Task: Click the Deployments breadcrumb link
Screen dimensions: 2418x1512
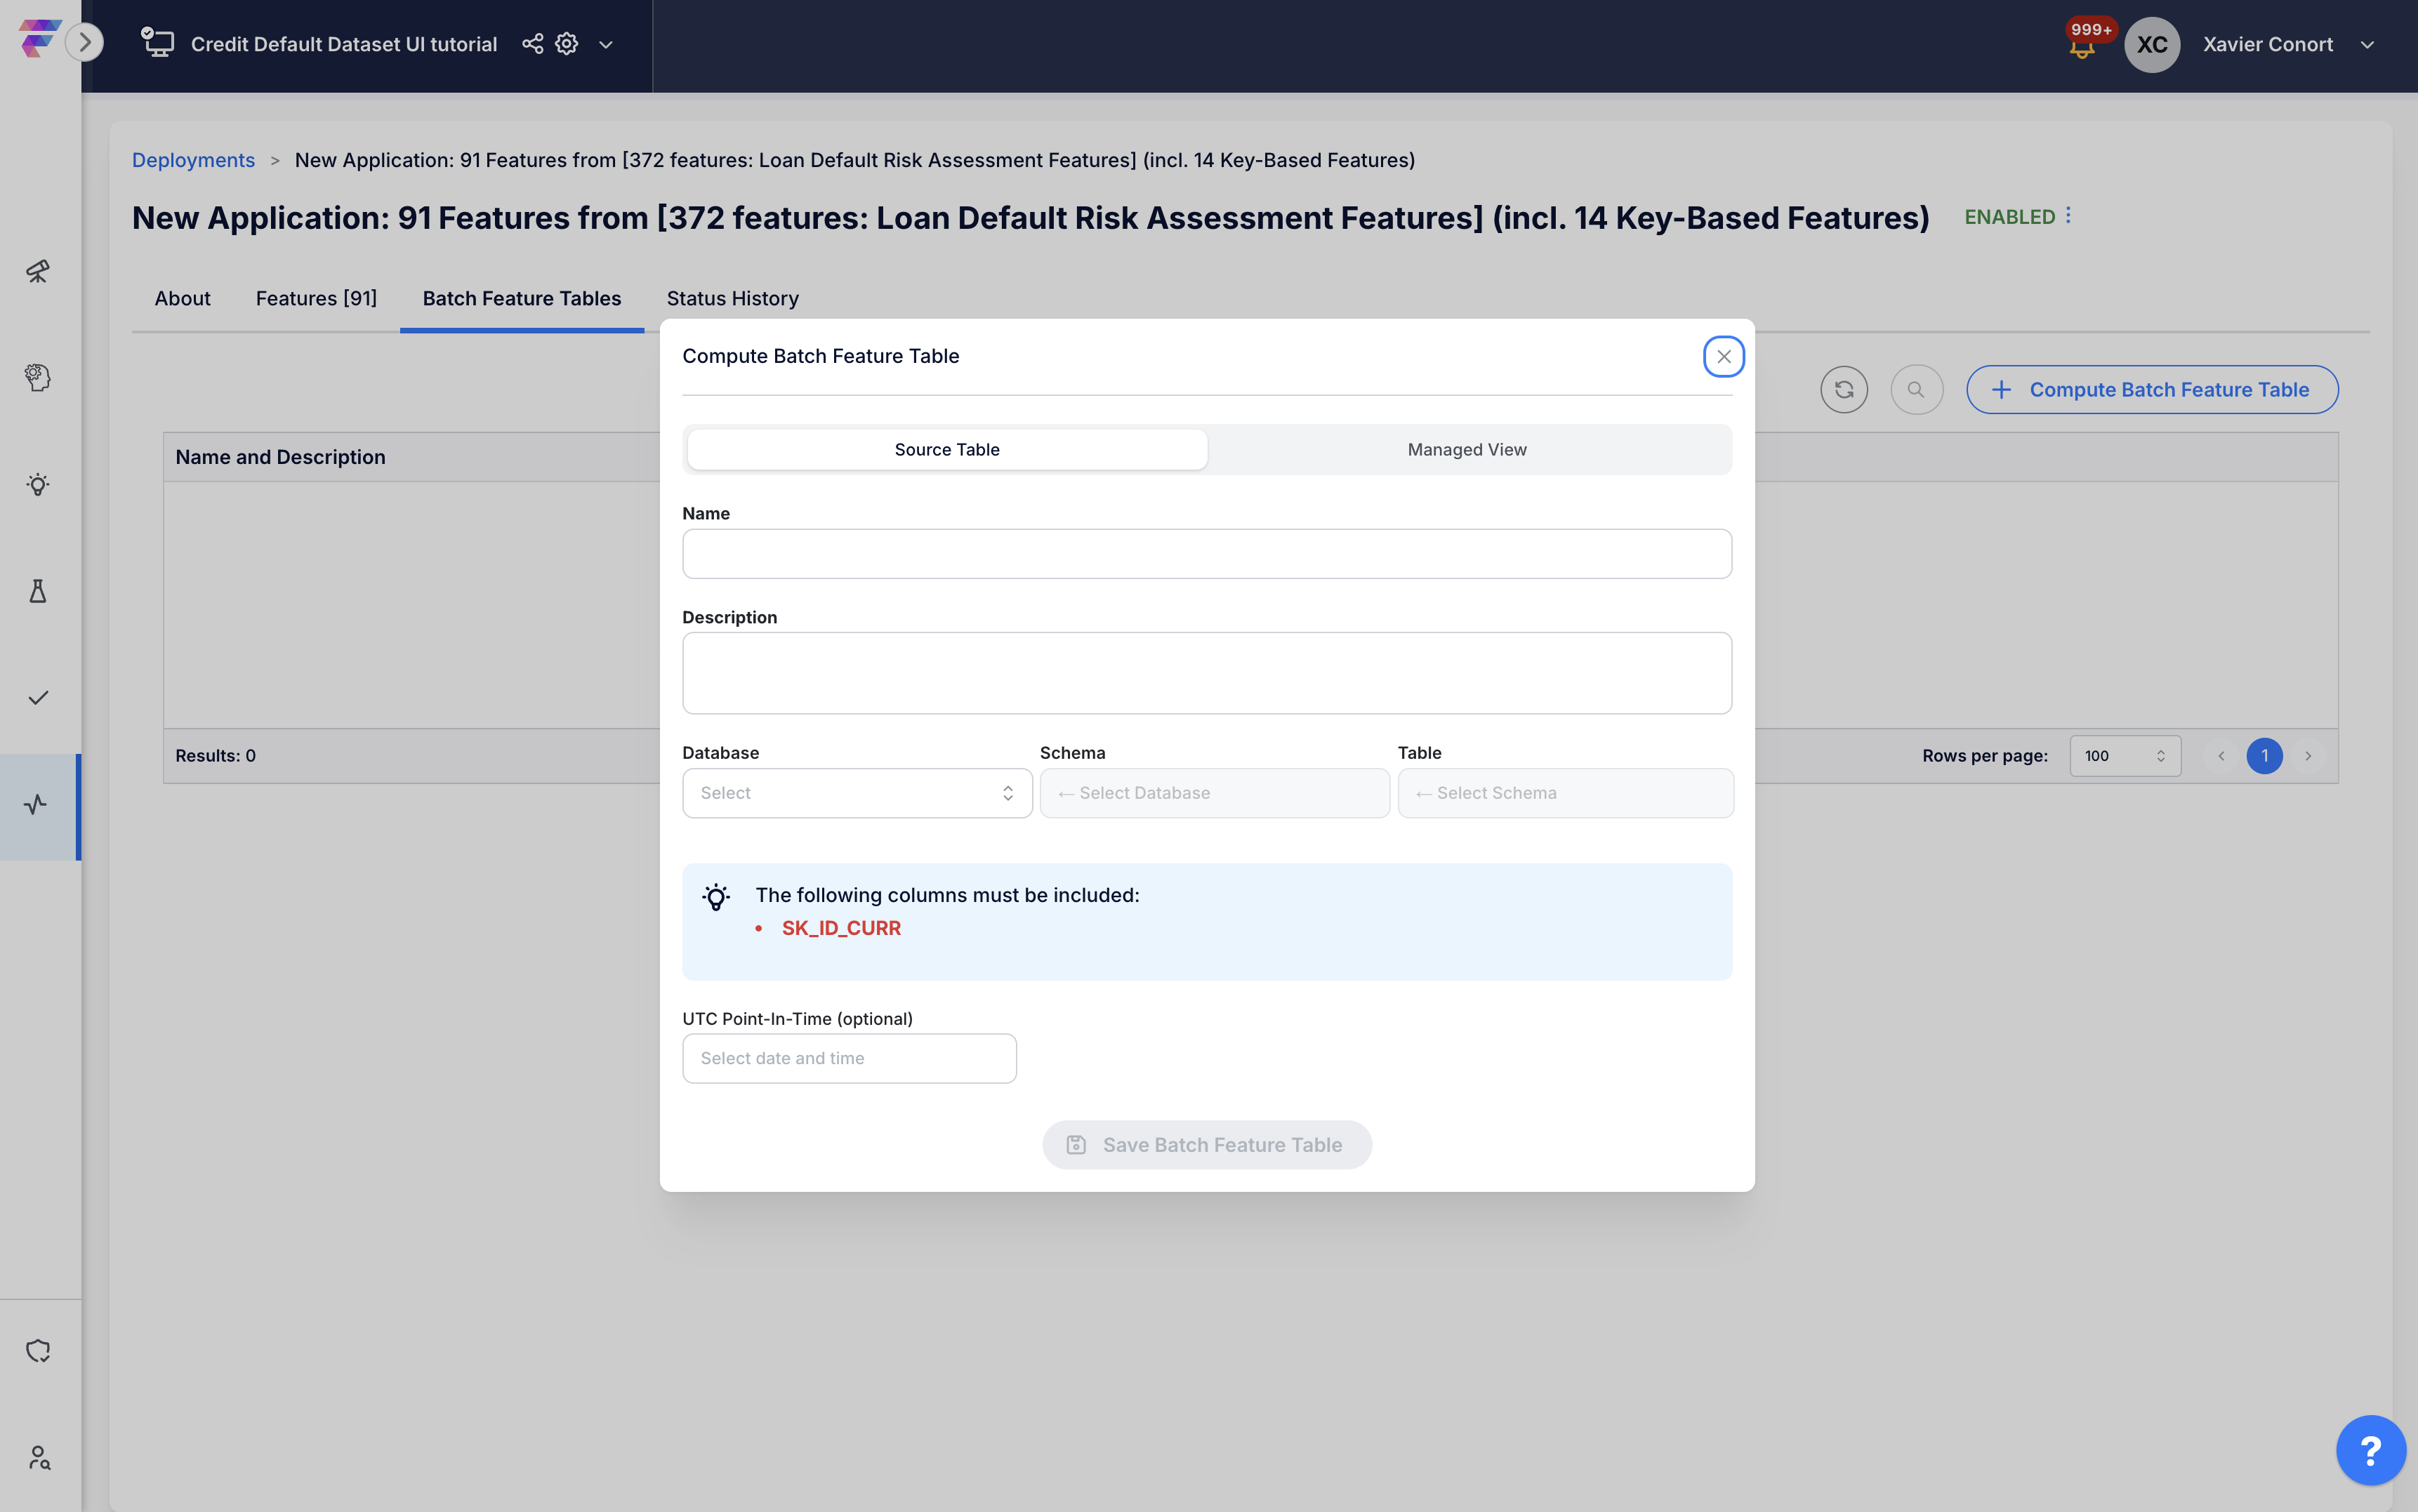Action: [x=193, y=160]
